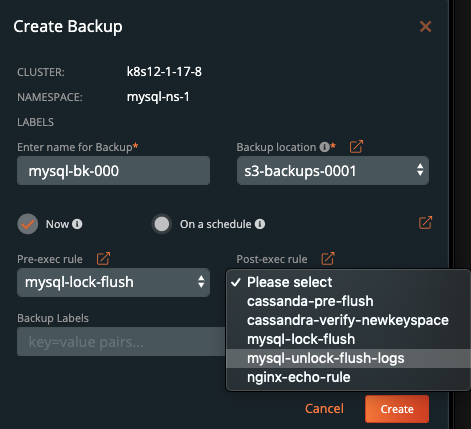Click info icon next to Now
The width and height of the screenshot is (471, 429).
coord(77,224)
